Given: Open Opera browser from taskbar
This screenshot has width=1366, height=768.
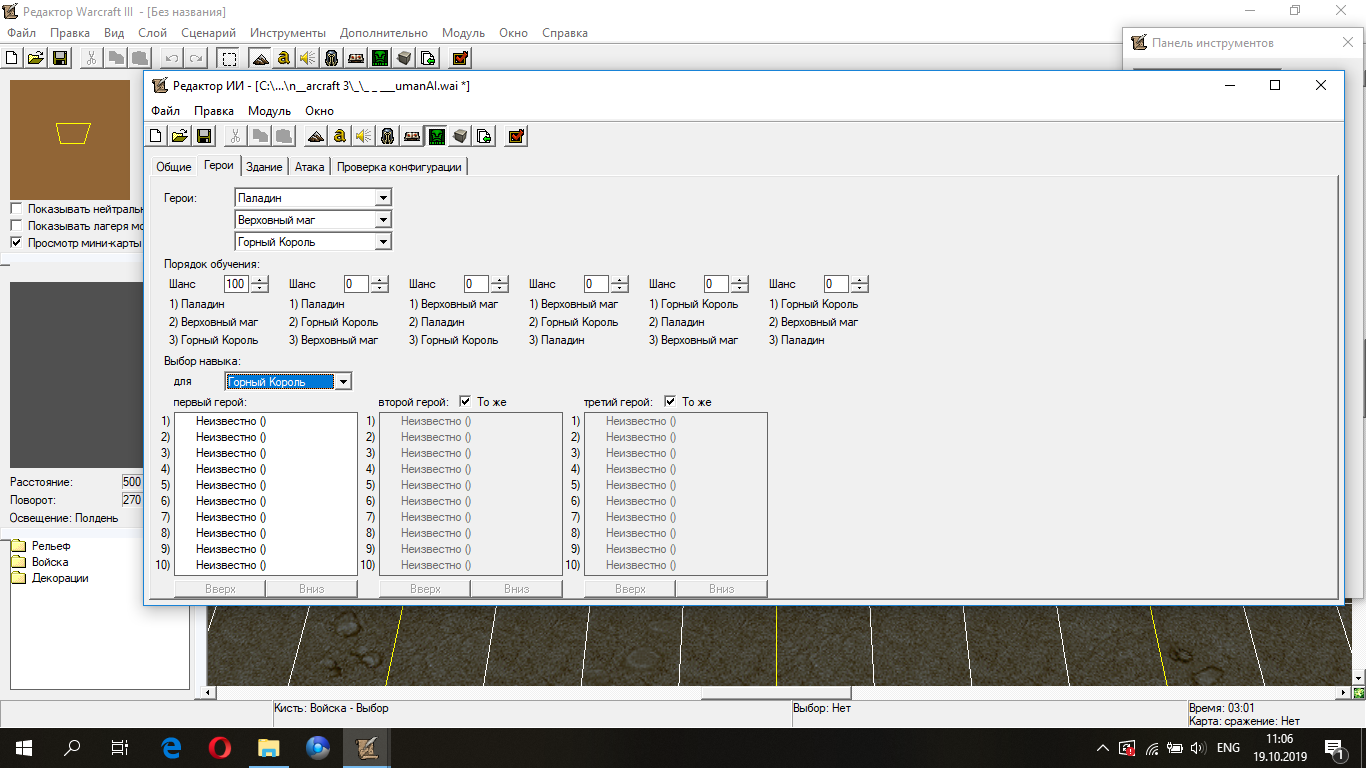Looking at the screenshot, I should tap(220, 747).
